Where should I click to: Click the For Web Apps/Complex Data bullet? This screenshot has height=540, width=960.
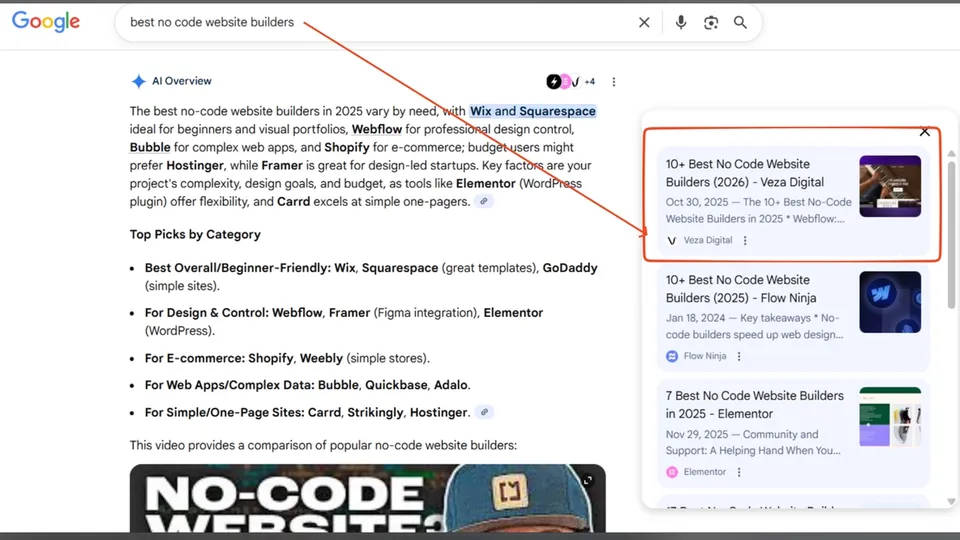pos(307,385)
